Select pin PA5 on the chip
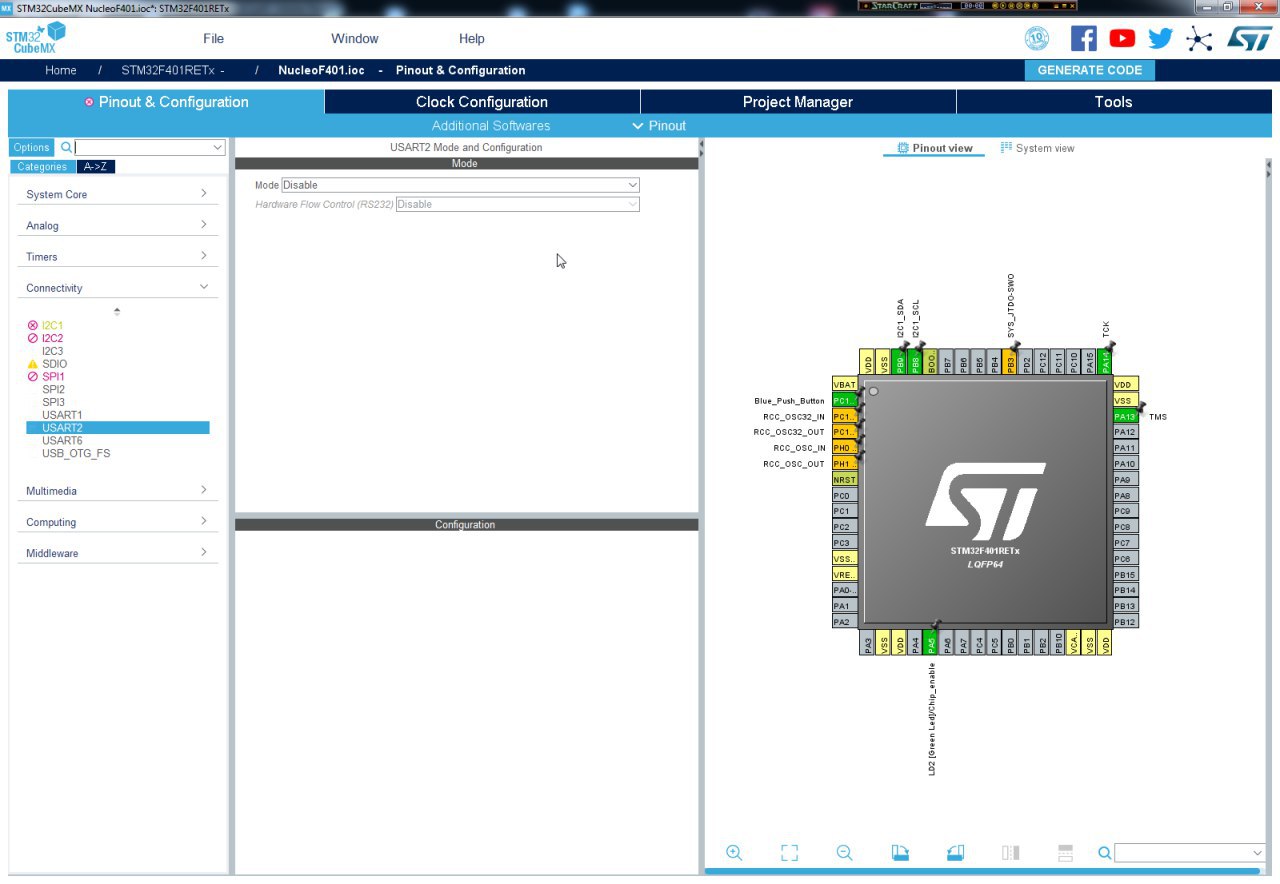Image resolution: width=1280 pixels, height=884 pixels. pyautogui.click(x=931, y=643)
